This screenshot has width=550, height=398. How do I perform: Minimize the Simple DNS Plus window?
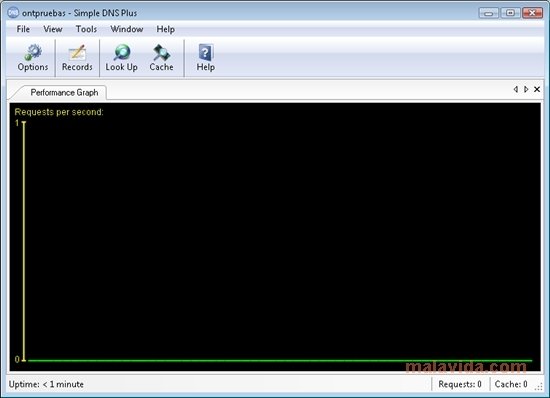pyautogui.click(x=488, y=13)
